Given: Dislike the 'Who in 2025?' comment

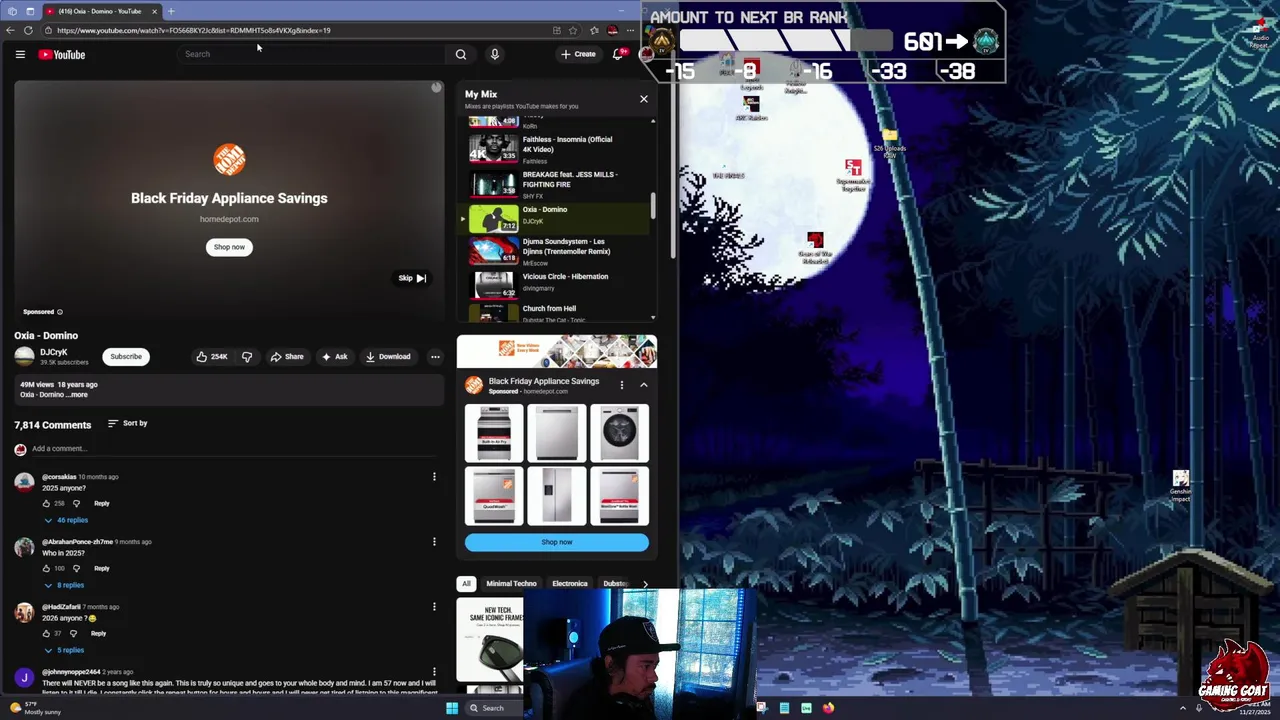Looking at the screenshot, I should click(76, 568).
